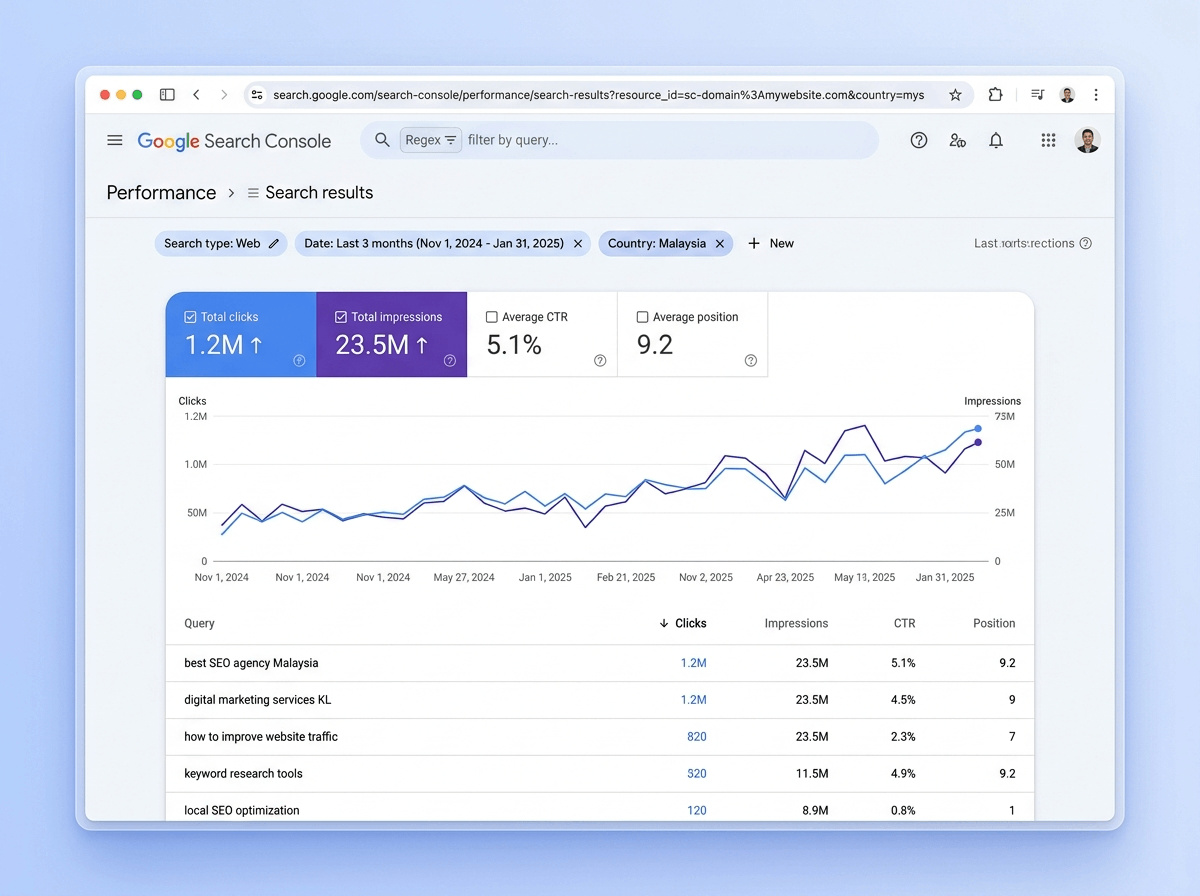1200x896 pixels.
Task: Click help icon on Total impressions card
Action: pos(449,361)
